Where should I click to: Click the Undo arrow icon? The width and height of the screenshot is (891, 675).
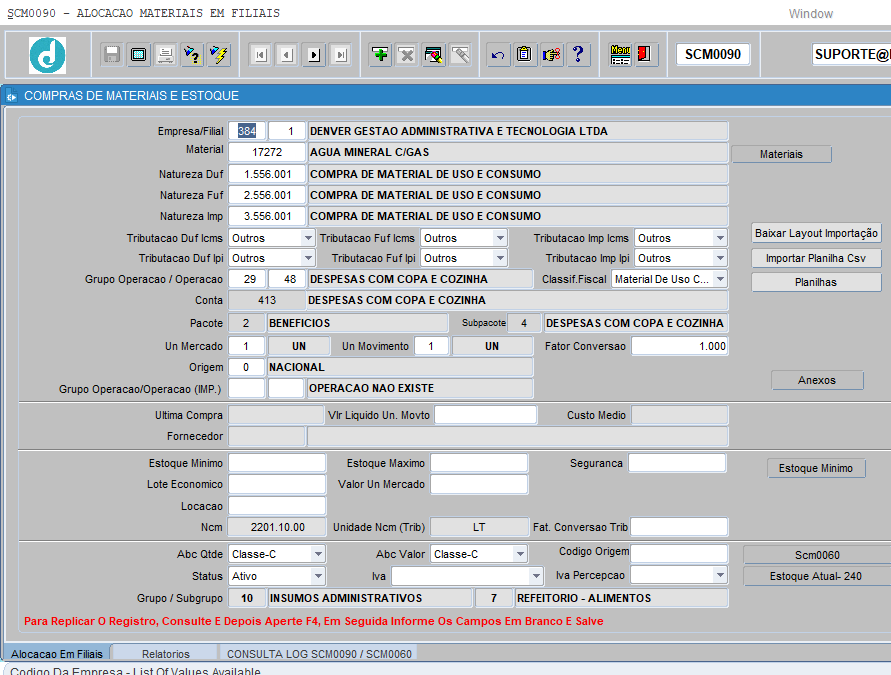tap(498, 55)
